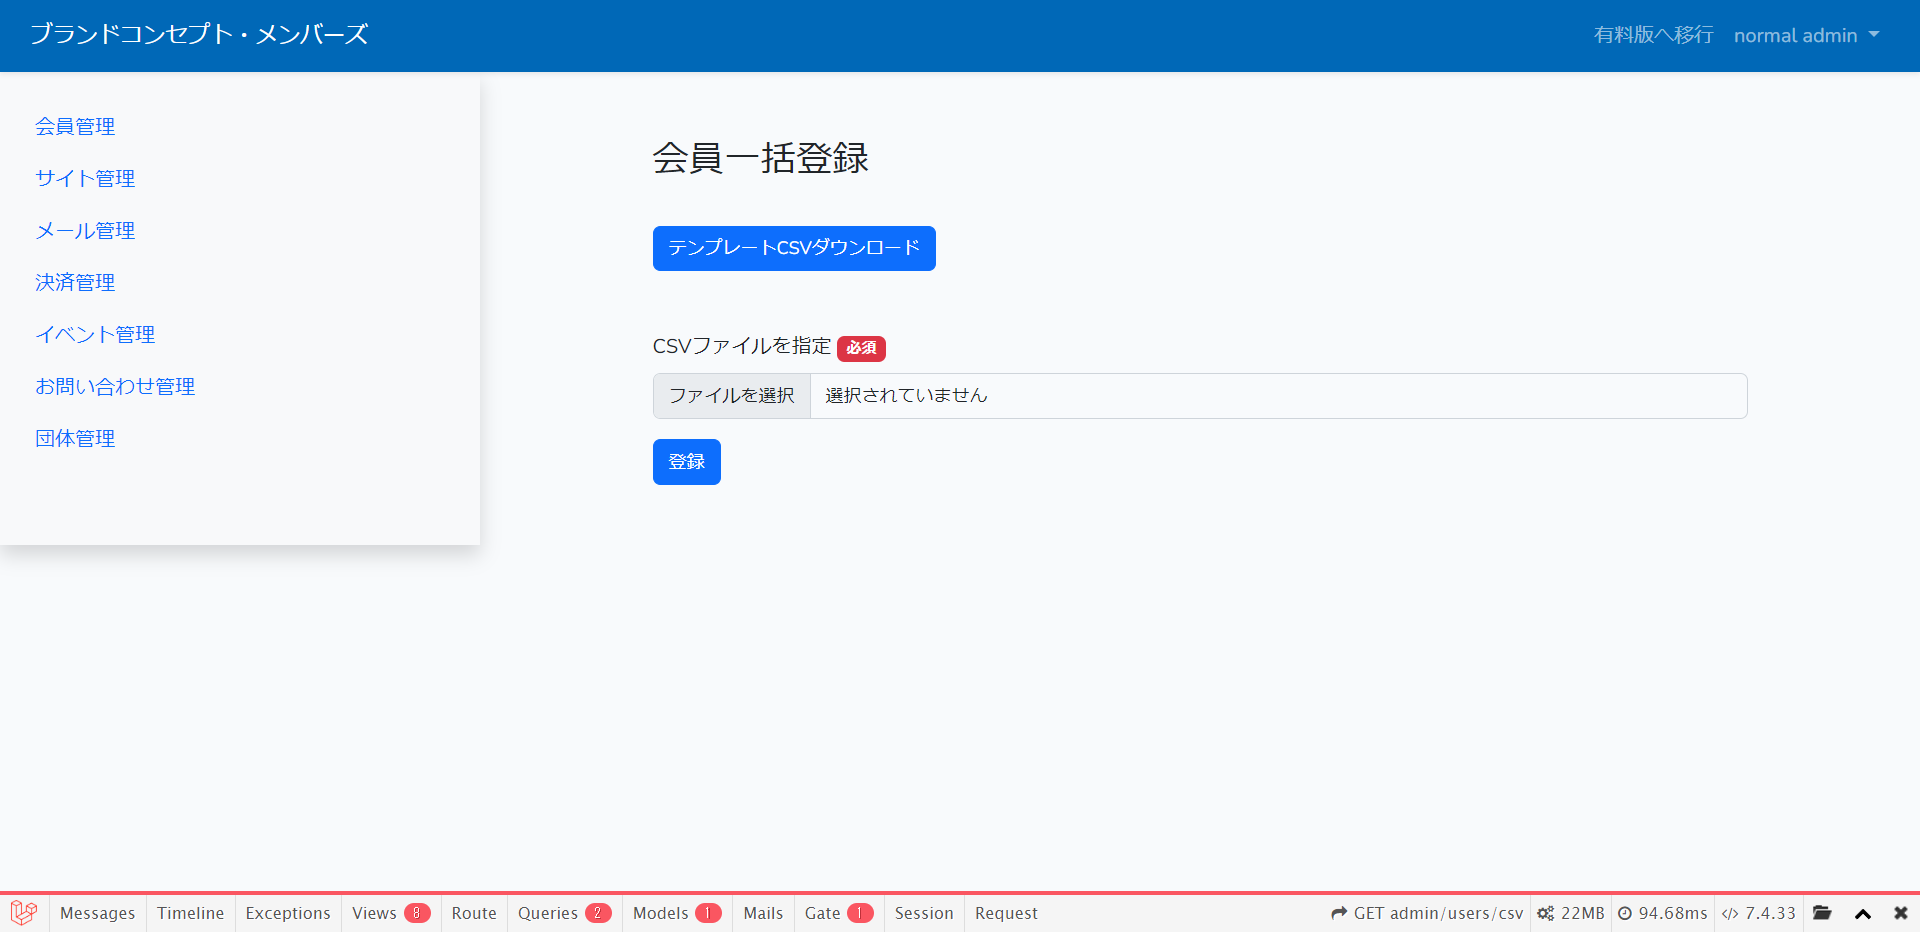Show the Models debugbar tab
1920x932 pixels.
point(677,913)
